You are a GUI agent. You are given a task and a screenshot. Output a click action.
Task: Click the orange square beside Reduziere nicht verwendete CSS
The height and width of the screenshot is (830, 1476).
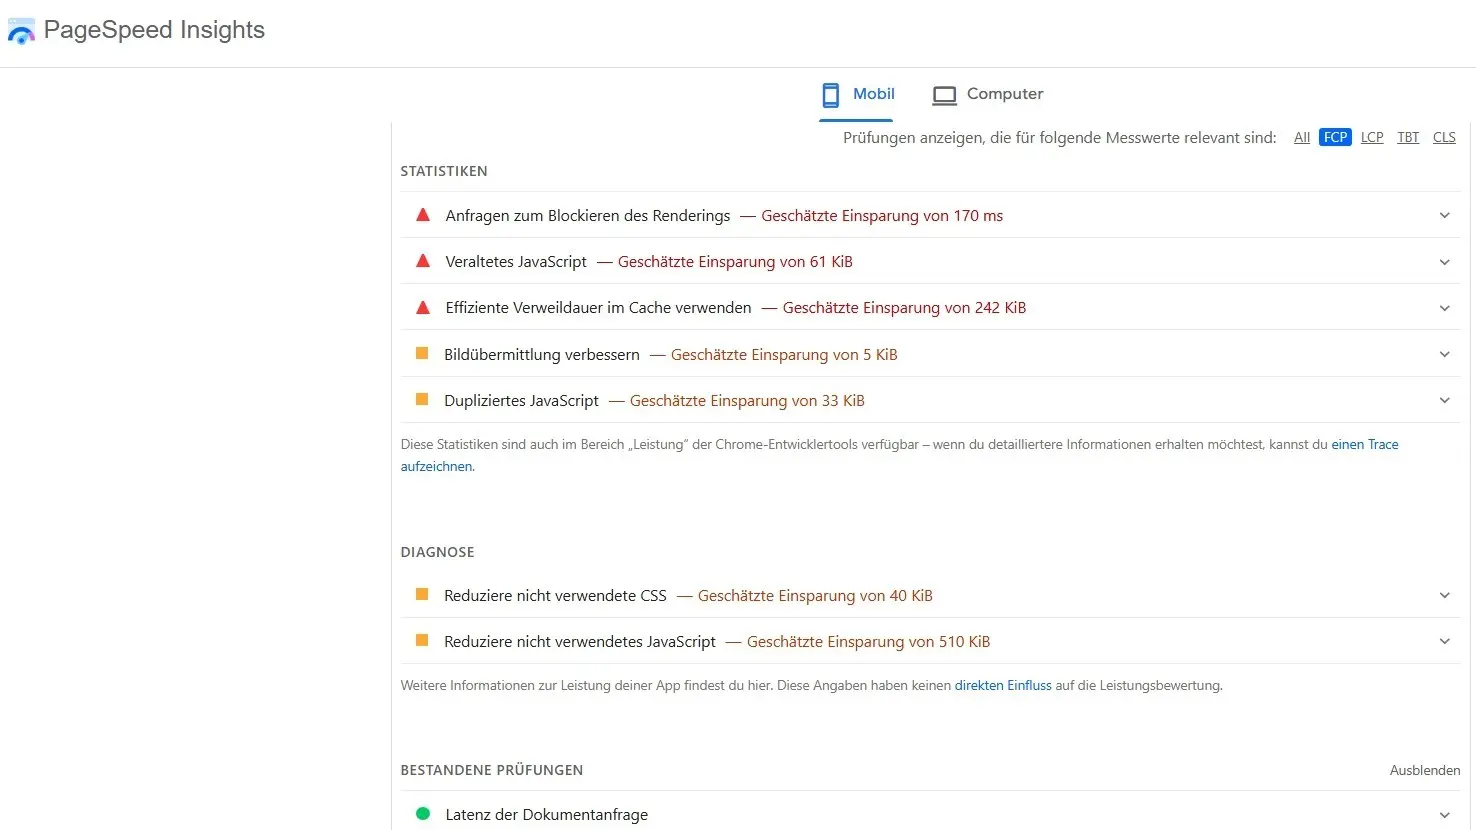point(422,594)
